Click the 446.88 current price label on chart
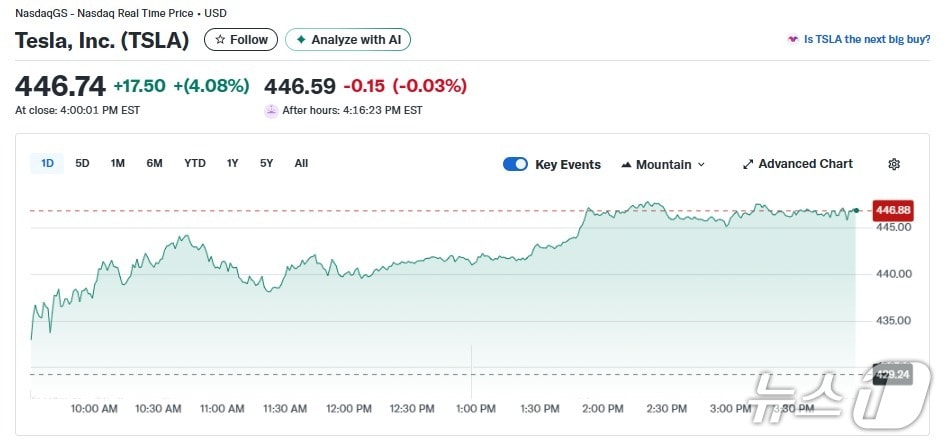Viewport: 945px width, 443px height. (892, 210)
